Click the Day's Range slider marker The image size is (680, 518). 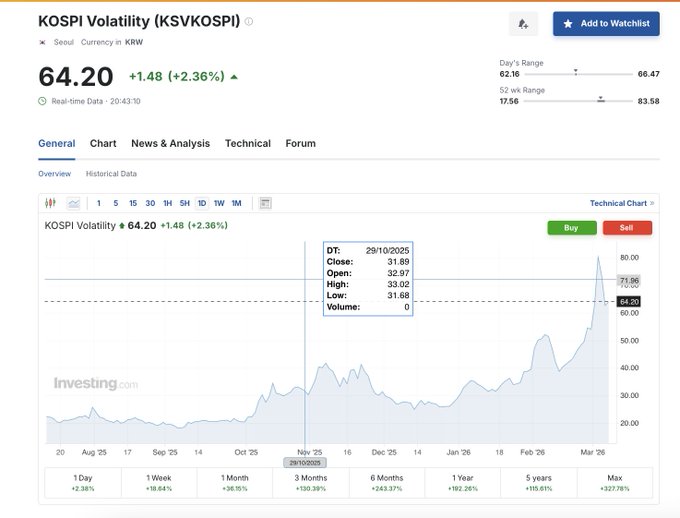point(575,72)
